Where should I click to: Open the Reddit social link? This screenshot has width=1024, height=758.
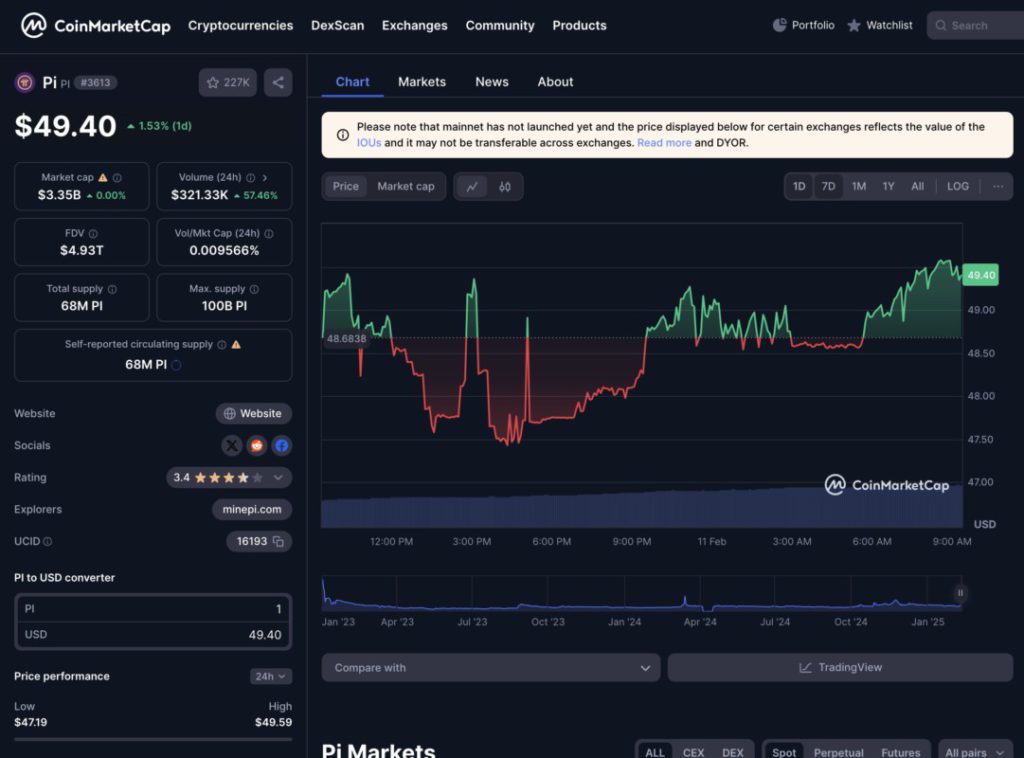[x=257, y=445]
